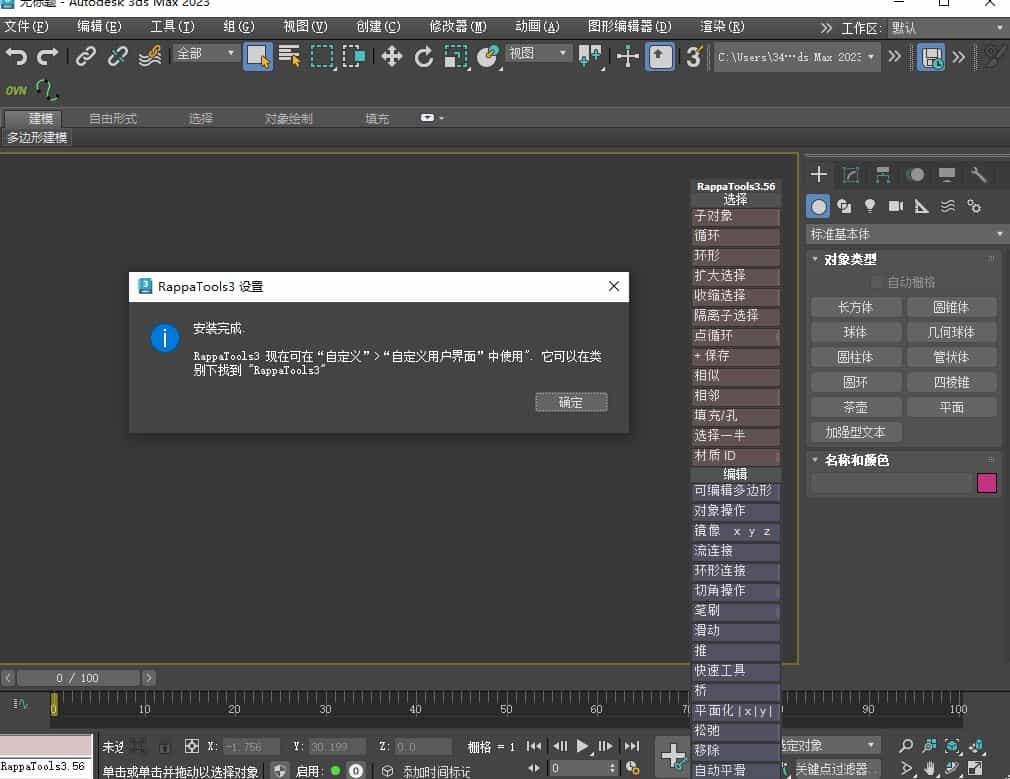Viewport: 1010px width, 779px height.
Task: Click the 加强型文本 button
Action: (855, 432)
